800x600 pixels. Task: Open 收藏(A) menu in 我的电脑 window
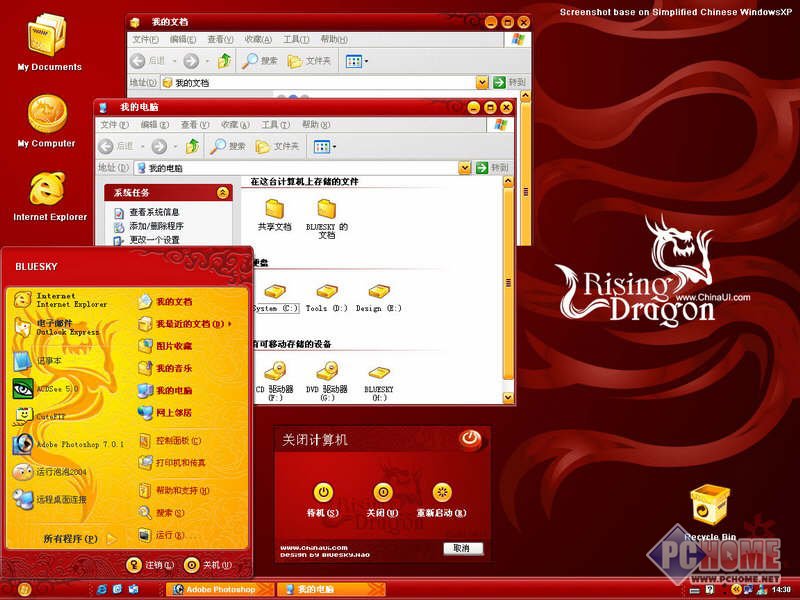coord(235,125)
